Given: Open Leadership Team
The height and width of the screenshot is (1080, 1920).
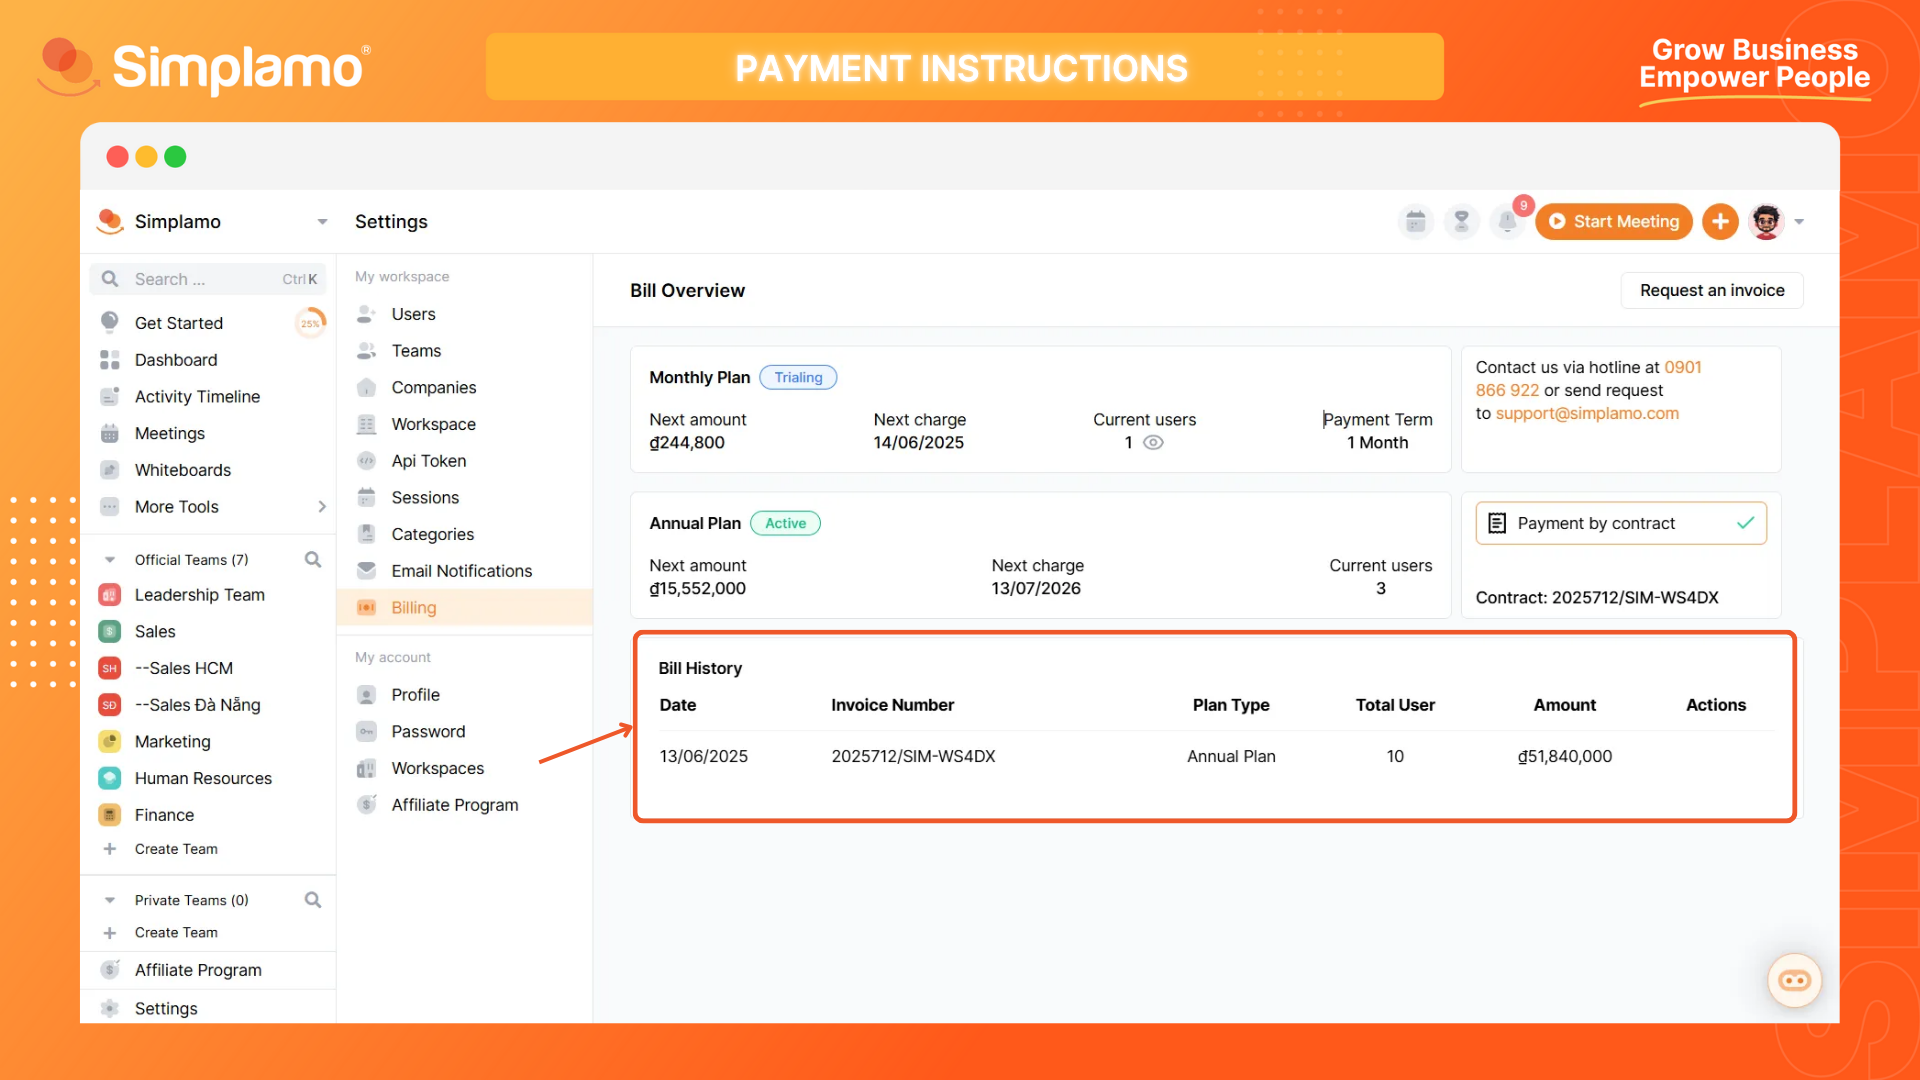Looking at the screenshot, I should pos(200,595).
